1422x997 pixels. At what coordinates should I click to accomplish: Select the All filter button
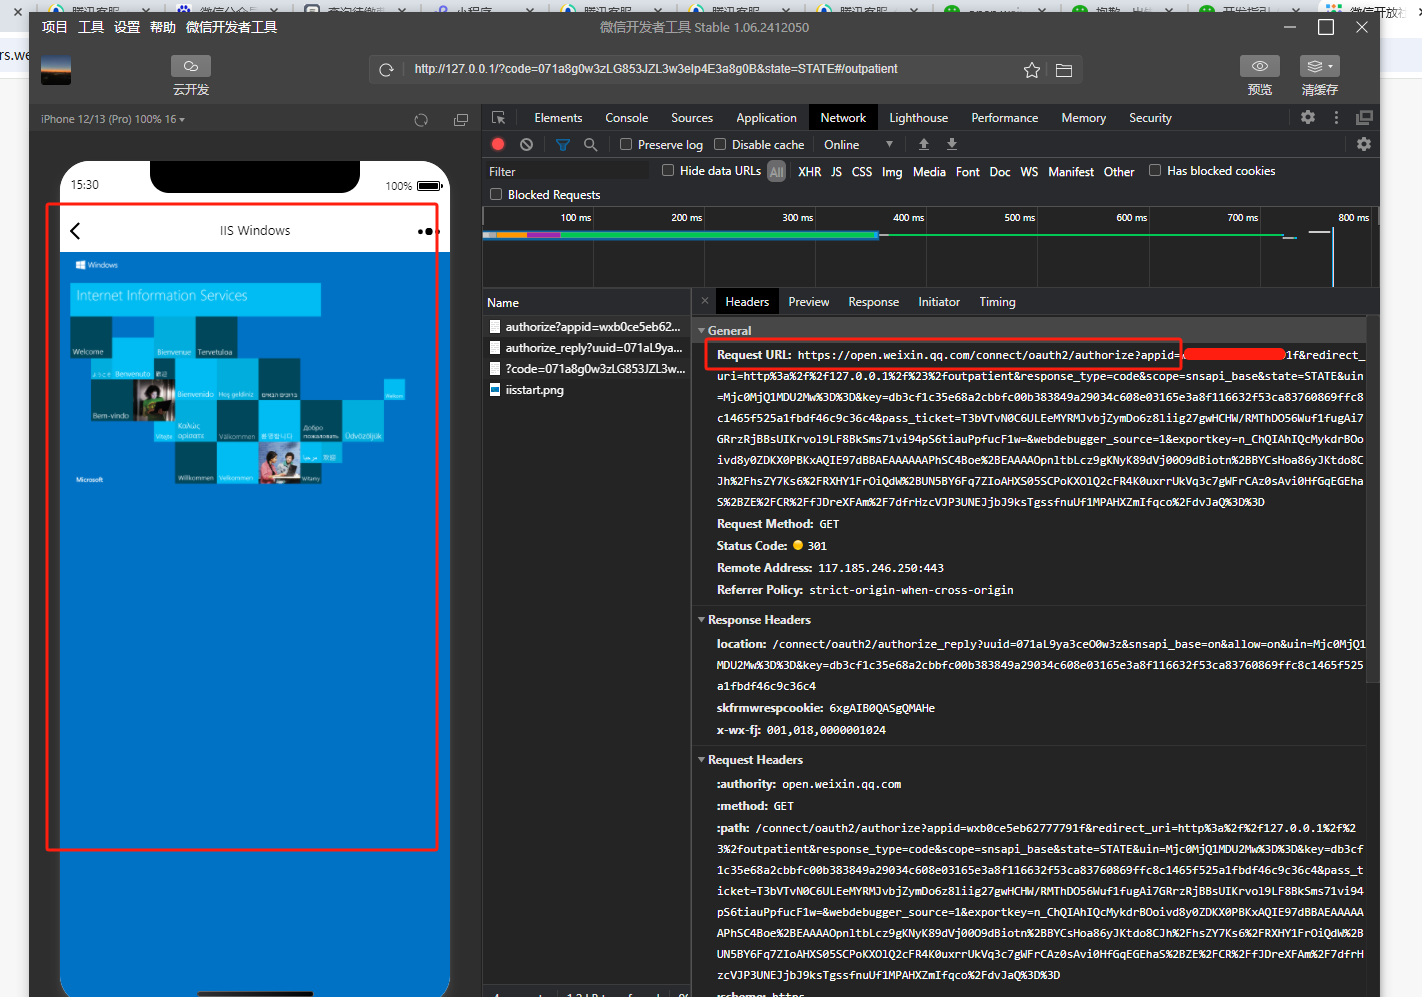pyautogui.click(x=776, y=172)
